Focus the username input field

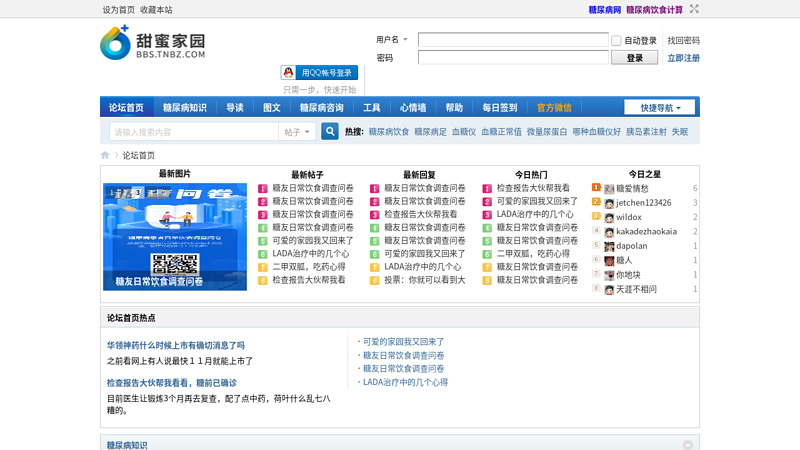click(x=513, y=40)
